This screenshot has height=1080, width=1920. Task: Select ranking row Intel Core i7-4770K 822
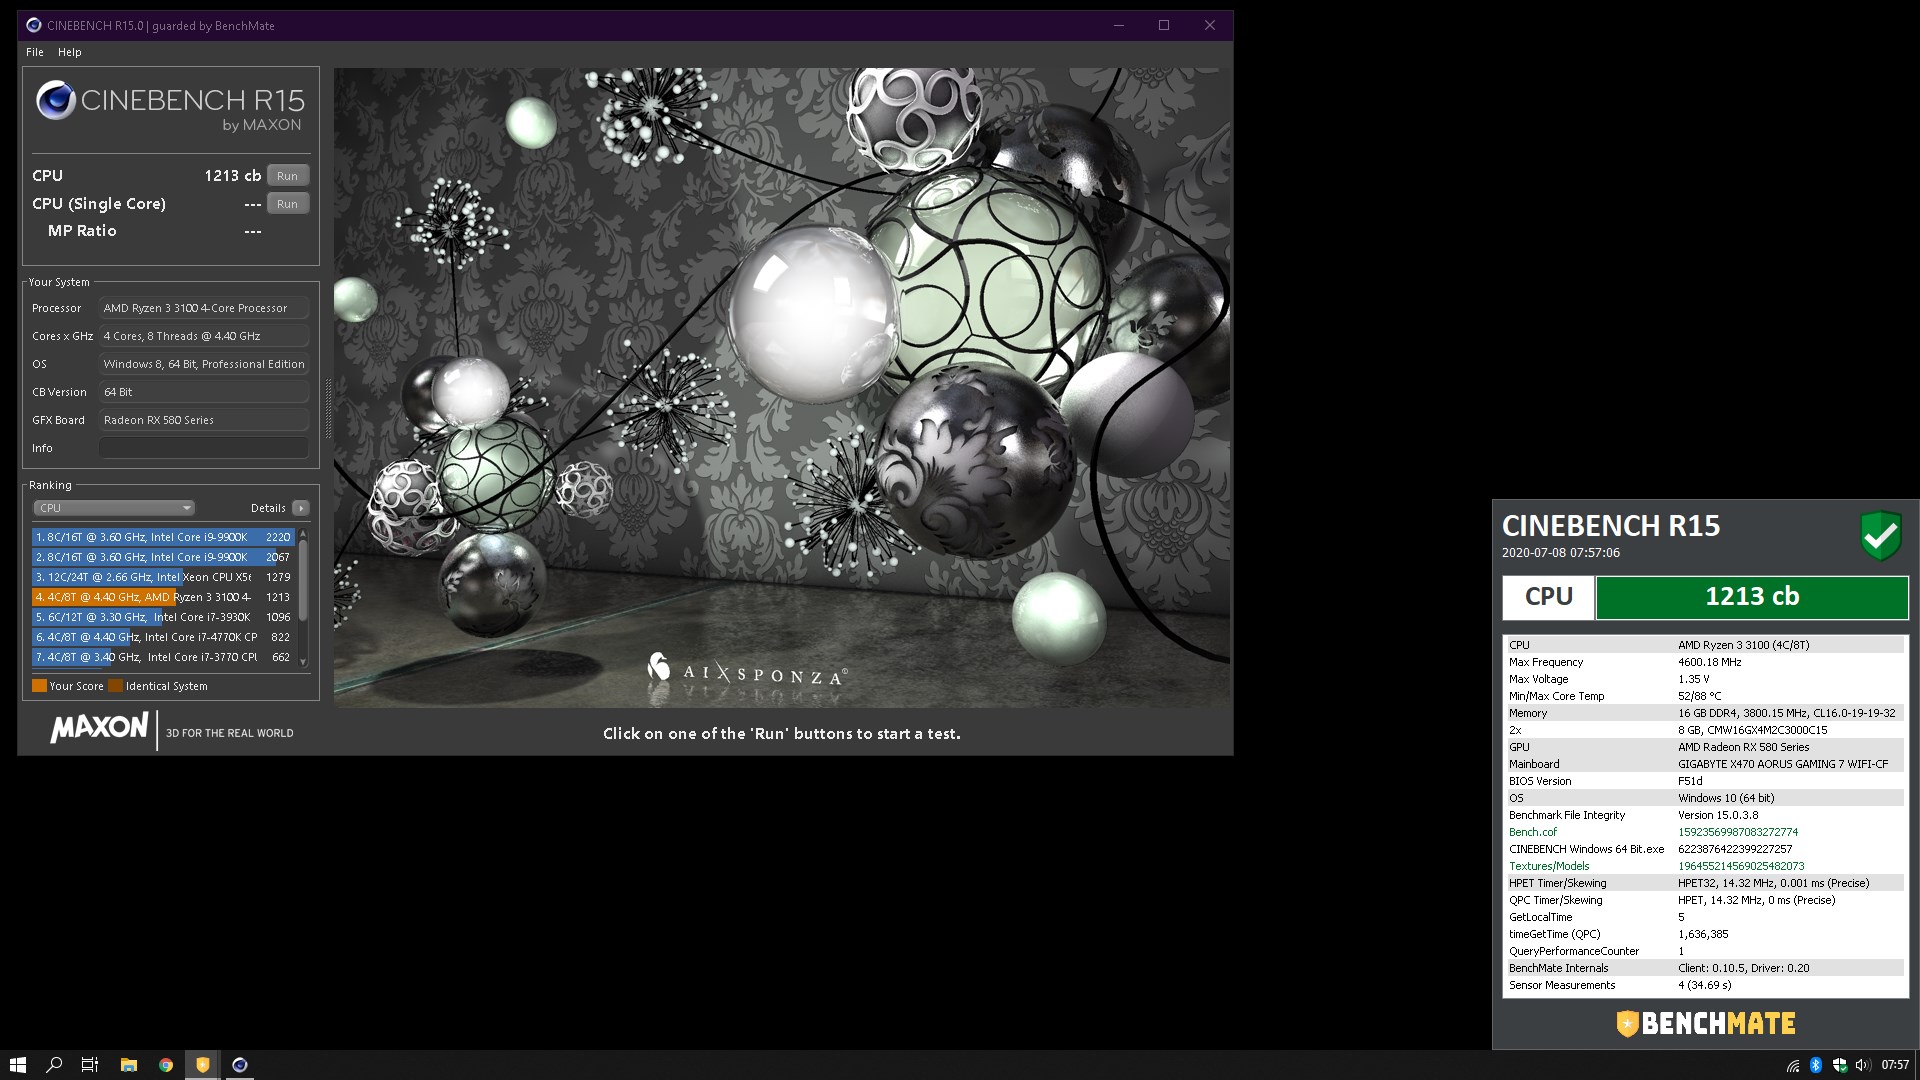(x=163, y=637)
